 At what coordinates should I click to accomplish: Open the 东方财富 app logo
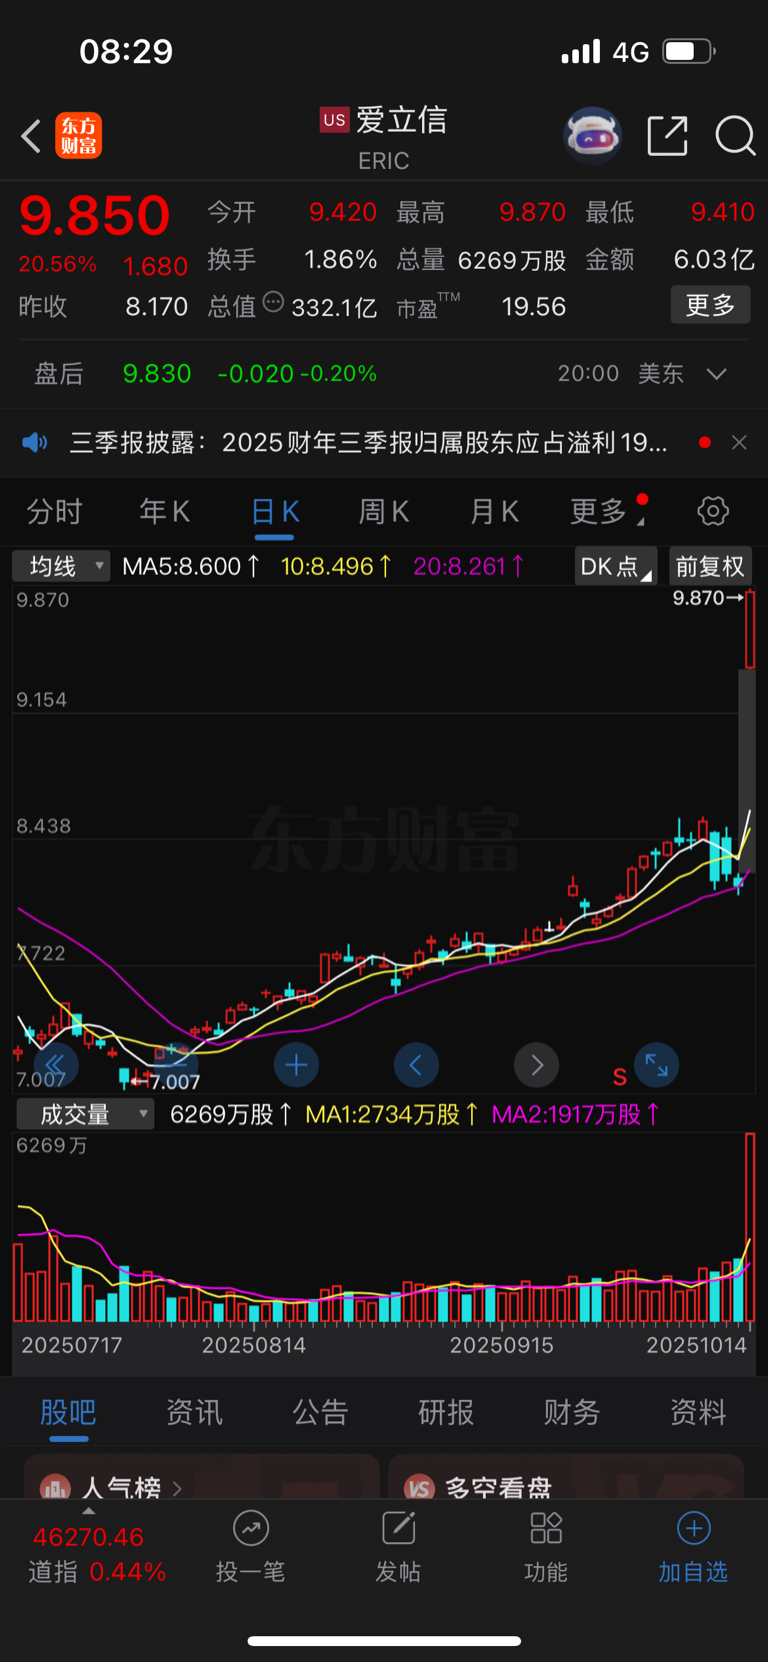[79, 136]
